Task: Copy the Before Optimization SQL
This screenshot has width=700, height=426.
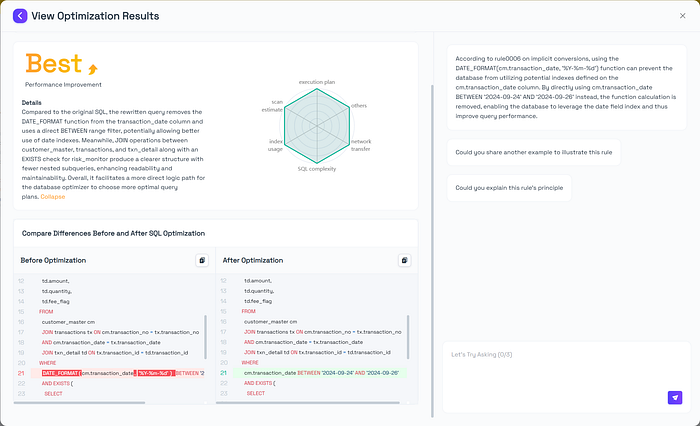Action: tap(202, 260)
